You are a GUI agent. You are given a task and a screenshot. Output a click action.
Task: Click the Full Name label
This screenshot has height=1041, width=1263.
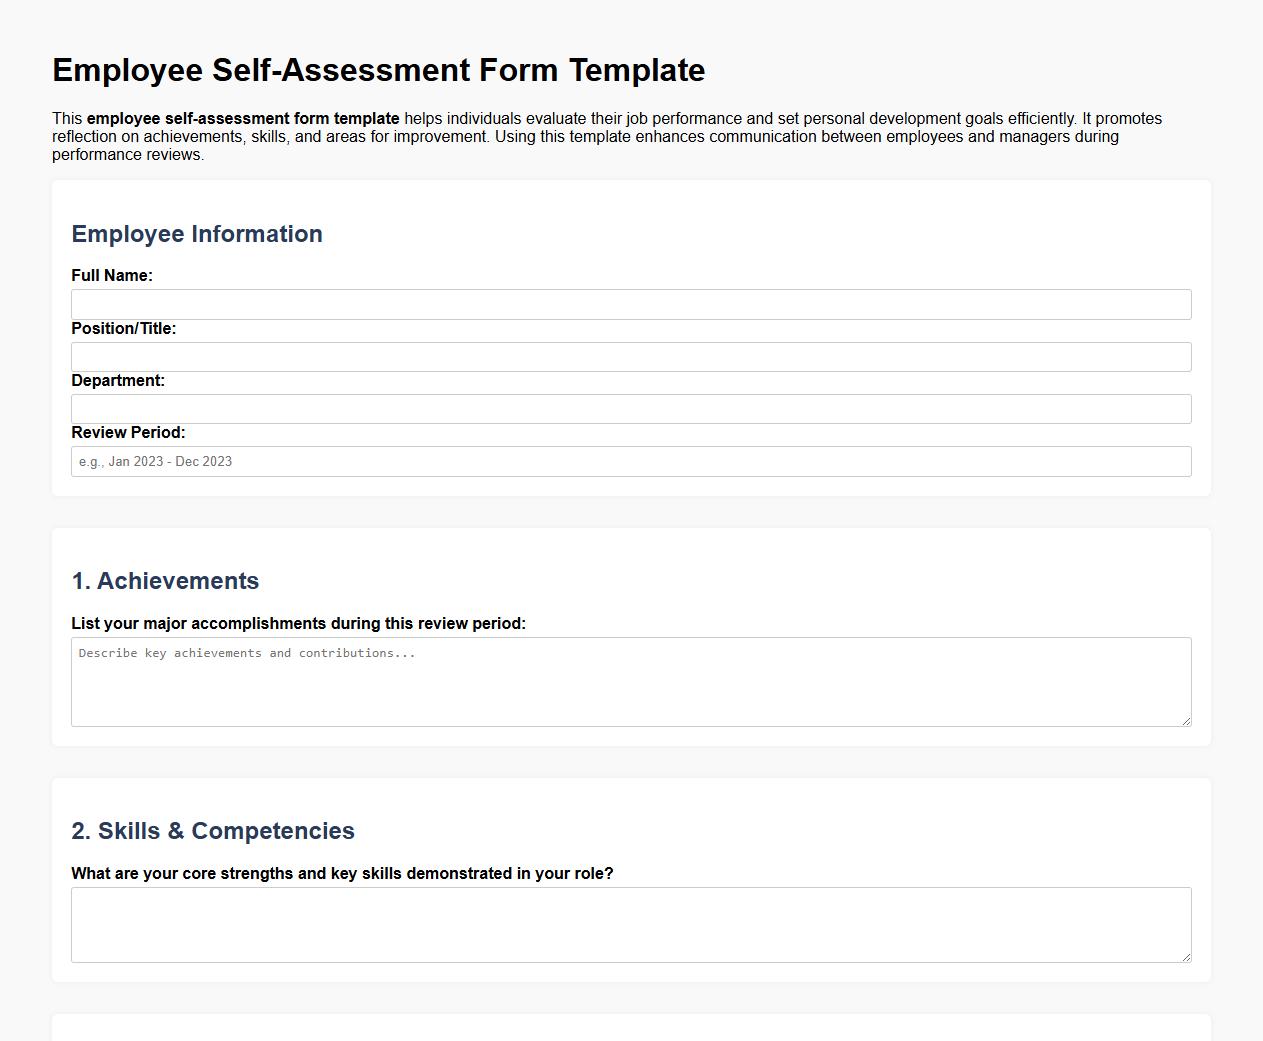tap(111, 275)
